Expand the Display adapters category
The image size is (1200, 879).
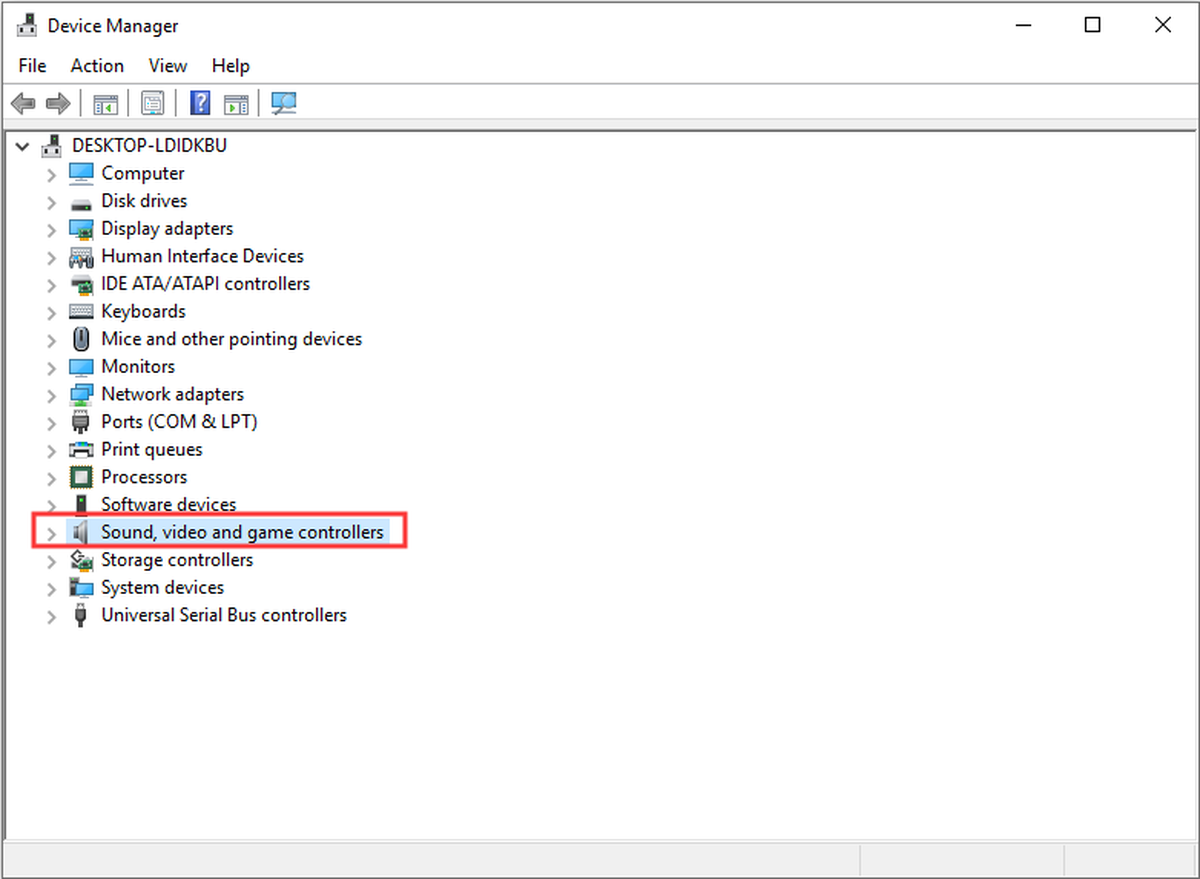click(51, 229)
